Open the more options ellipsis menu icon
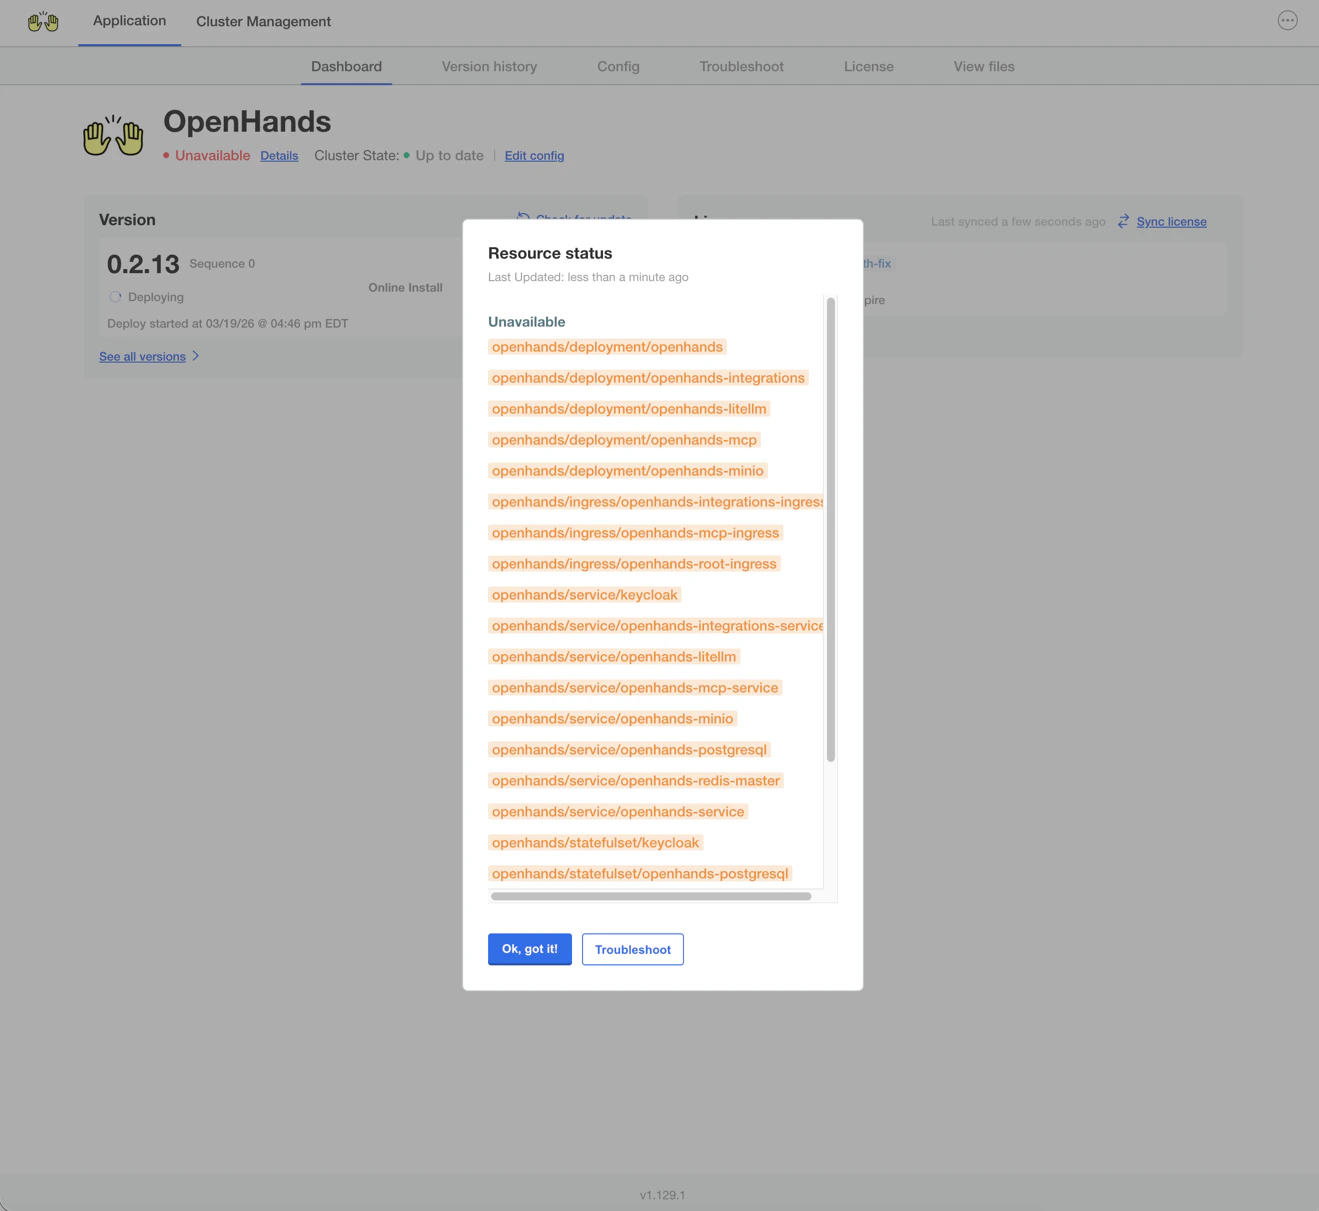 point(1287,20)
